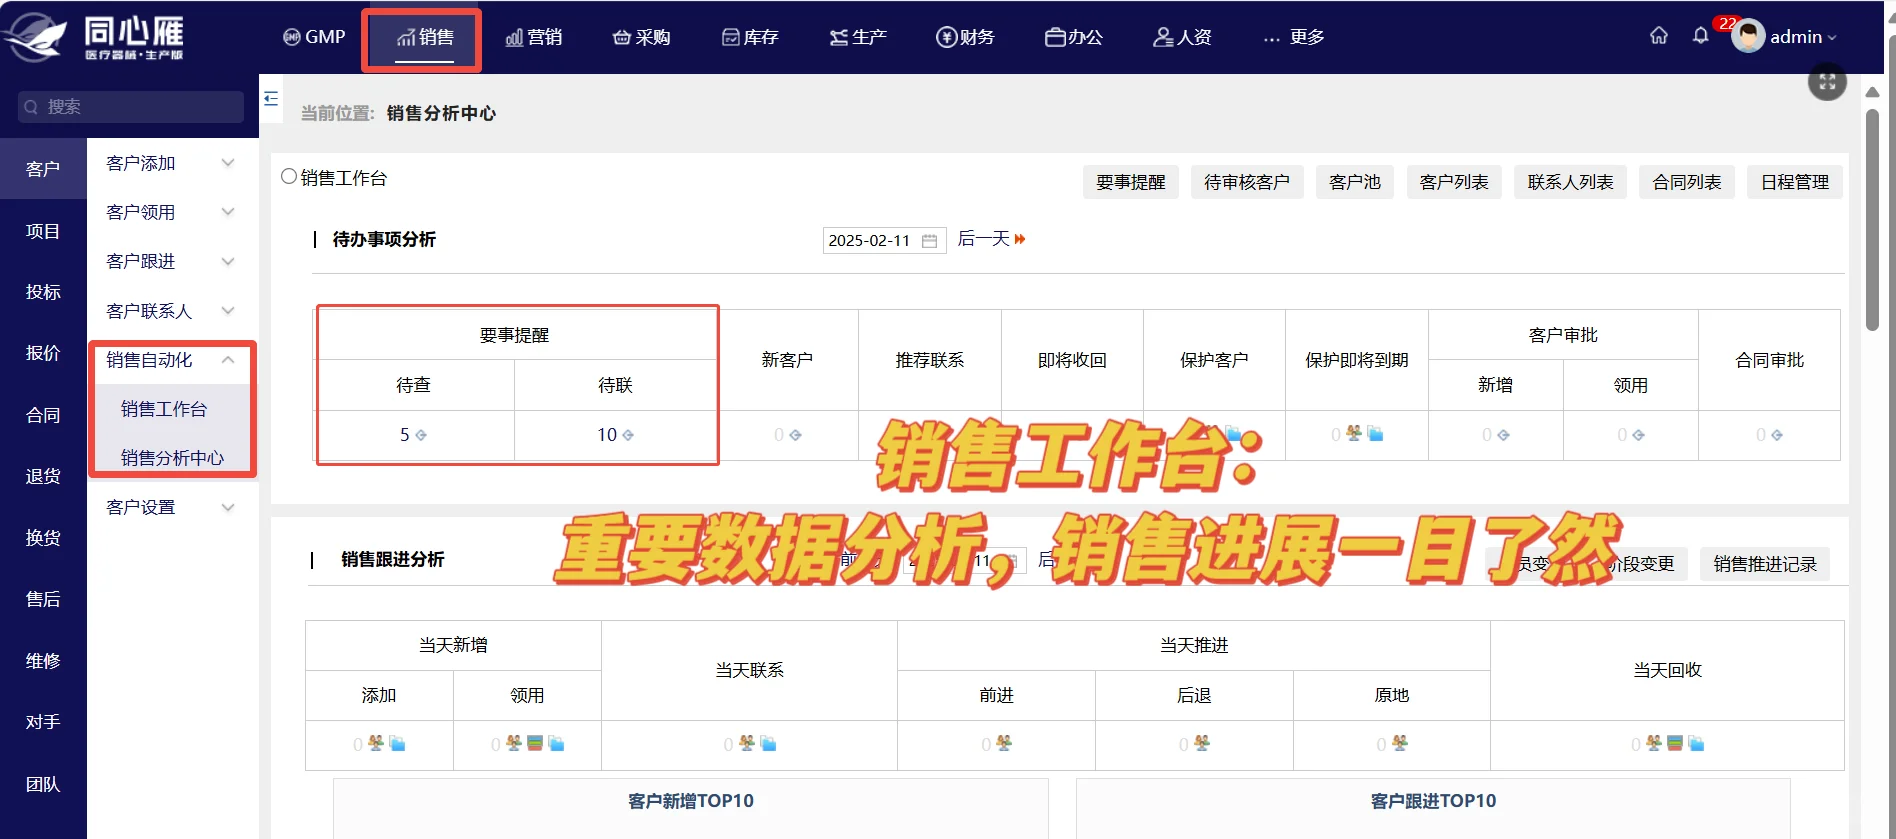
Task: Click the 要事提醒 button in toolbar
Action: coord(1130,182)
